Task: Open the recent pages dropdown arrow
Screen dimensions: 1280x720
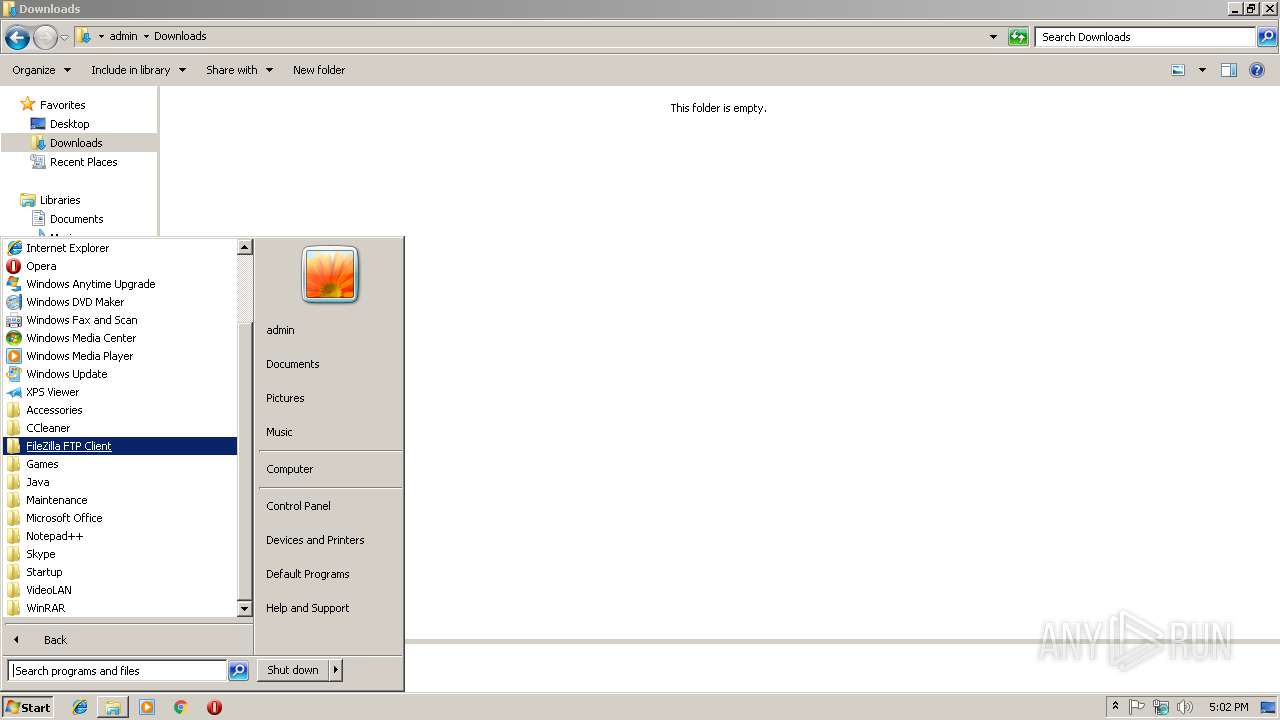Action: click(x=64, y=38)
